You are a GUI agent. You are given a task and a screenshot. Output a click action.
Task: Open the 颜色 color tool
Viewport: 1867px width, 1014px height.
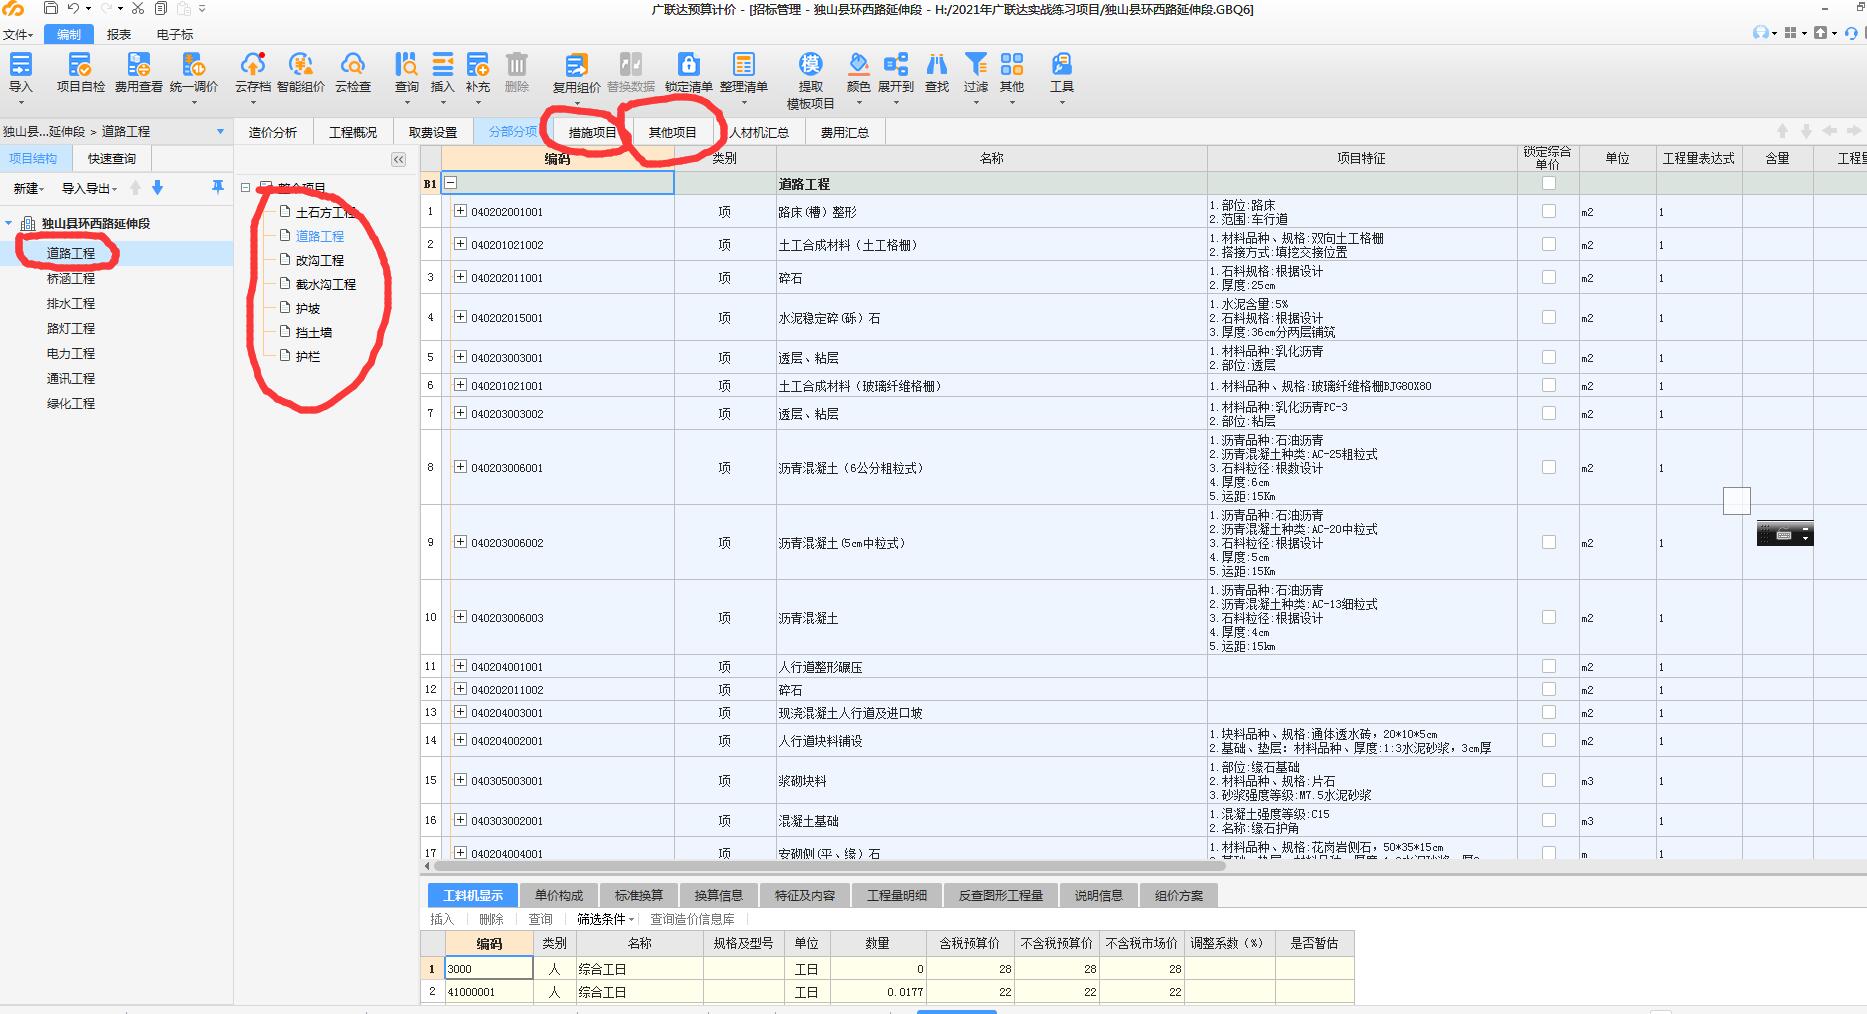[x=858, y=72]
